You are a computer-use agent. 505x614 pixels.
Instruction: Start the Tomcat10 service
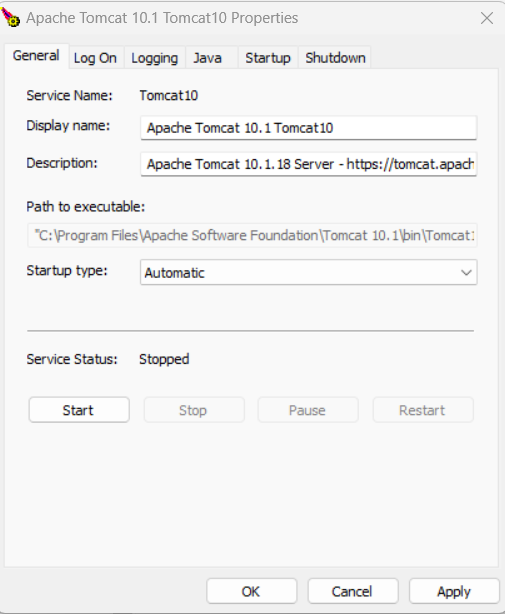pyautogui.click(x=79, y=410)
